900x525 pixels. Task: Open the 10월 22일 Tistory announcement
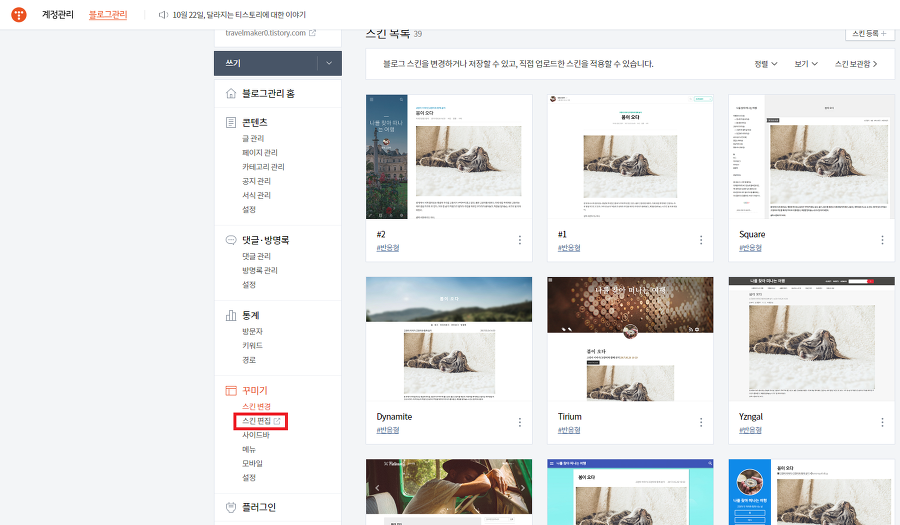[x=239, y=14]
